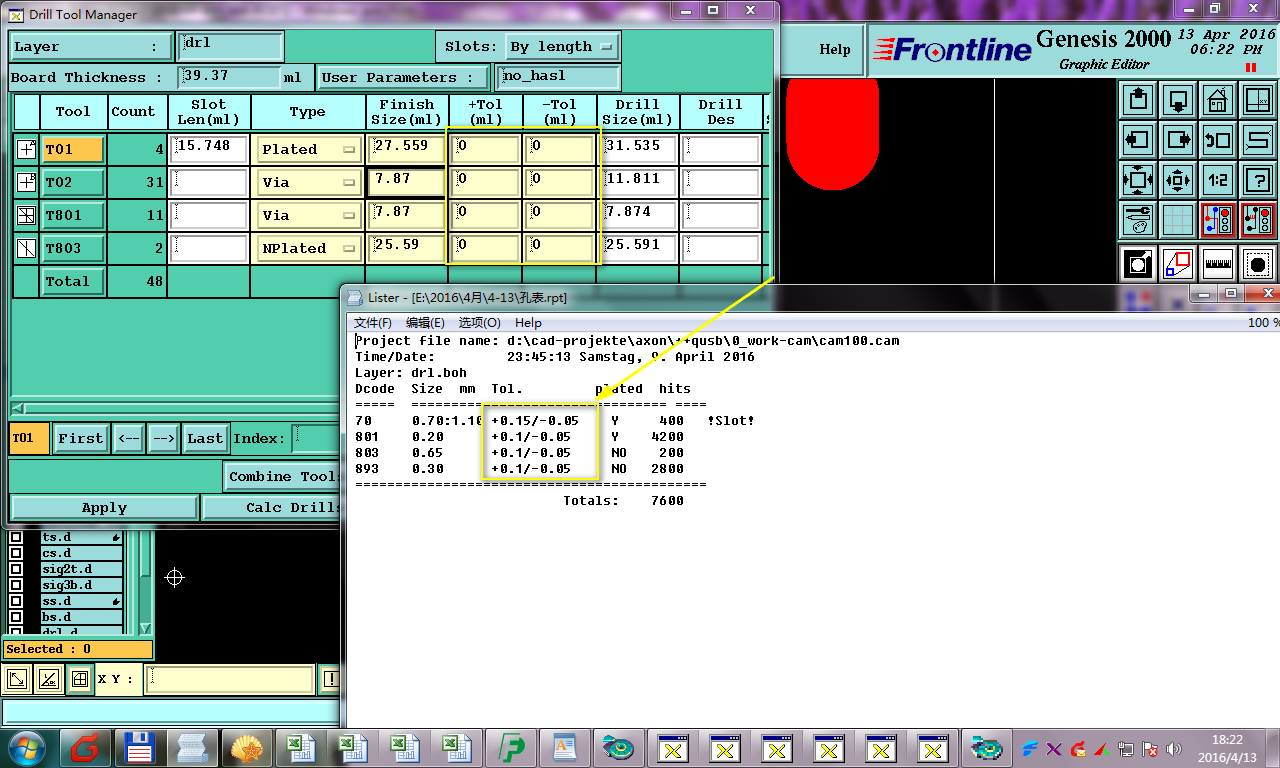Click the zoom-out outward arrows icon

1178,181
